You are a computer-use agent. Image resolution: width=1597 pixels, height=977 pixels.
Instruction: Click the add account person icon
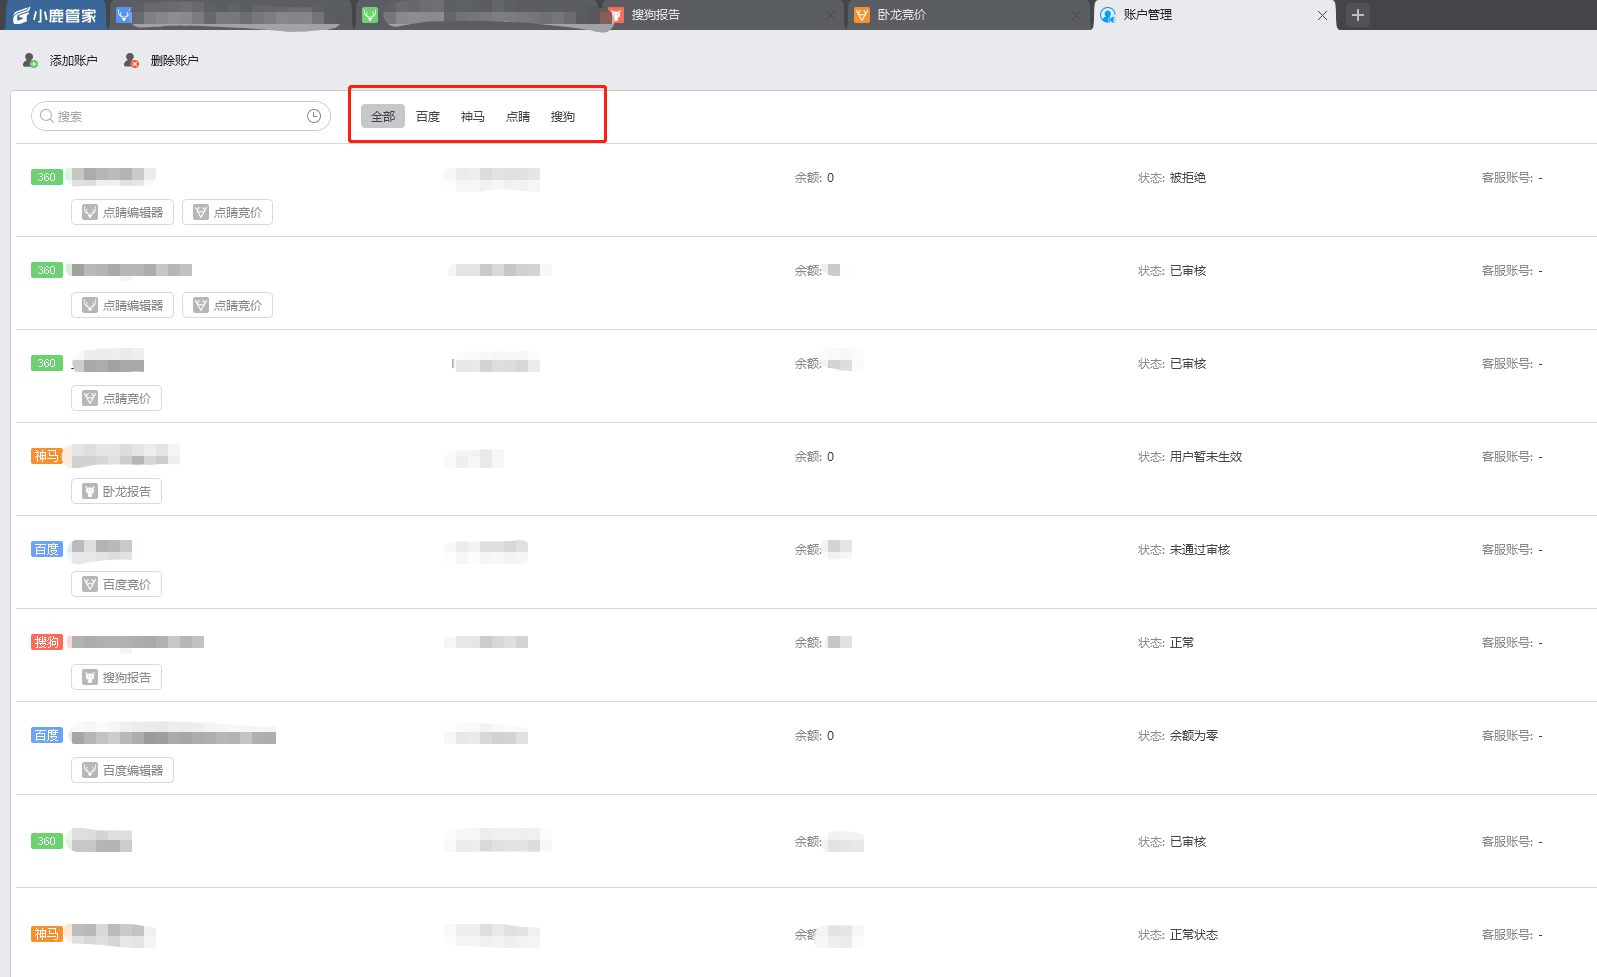[x=30, y=61]
